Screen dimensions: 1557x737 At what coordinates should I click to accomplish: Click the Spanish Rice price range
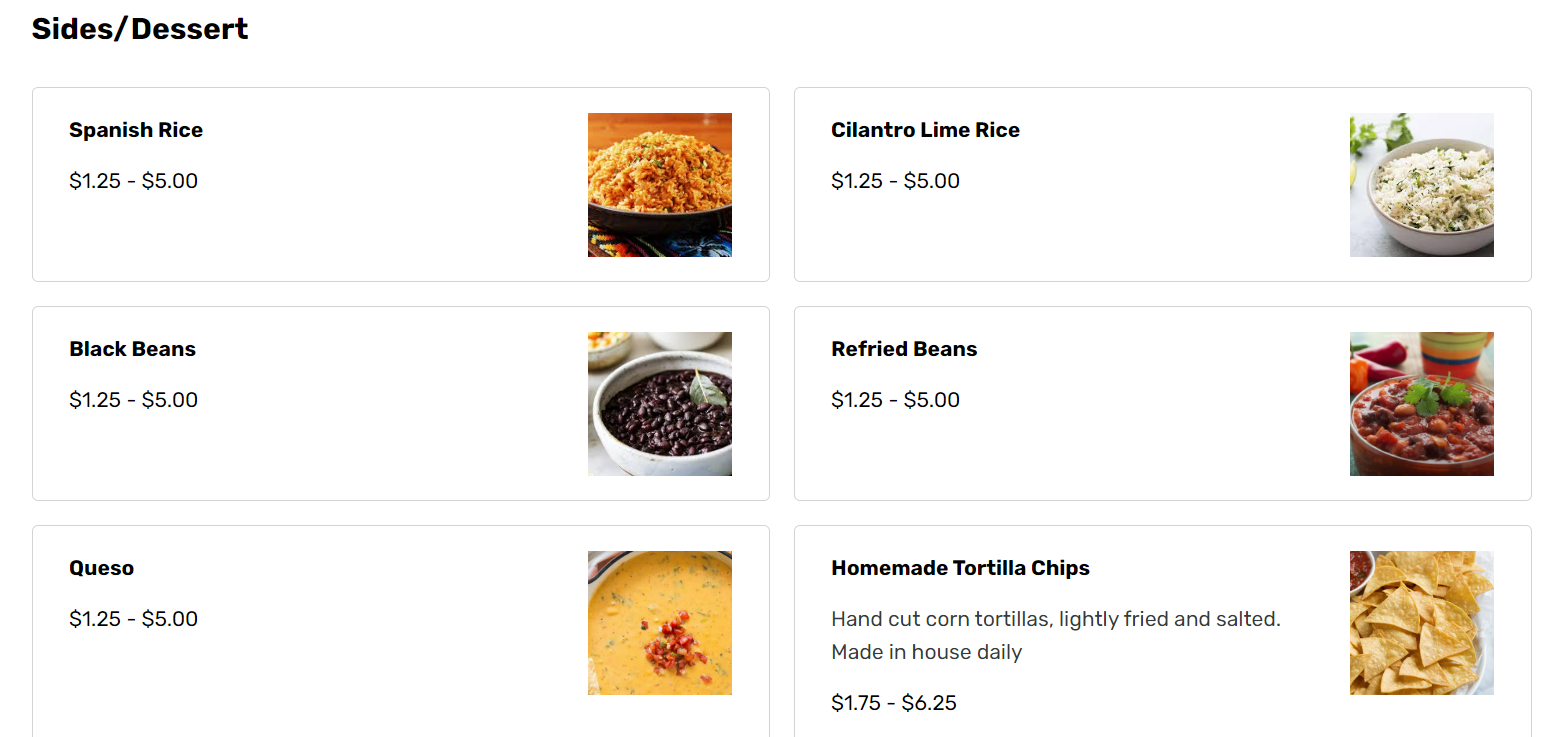[133, 181]
